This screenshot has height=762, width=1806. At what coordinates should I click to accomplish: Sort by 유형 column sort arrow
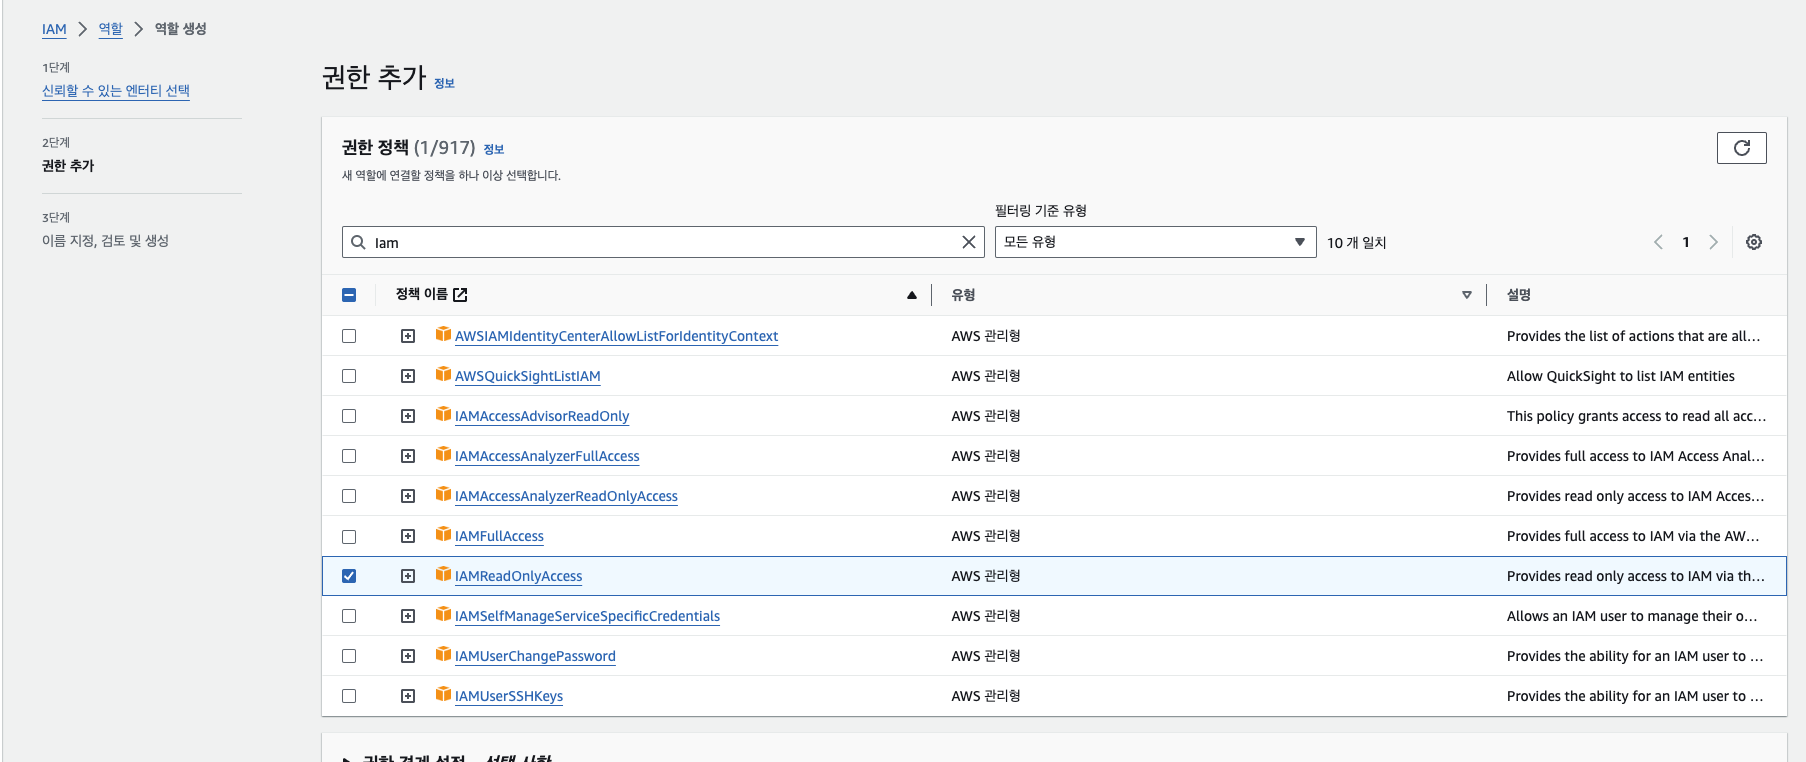(x=1466, y=295)
